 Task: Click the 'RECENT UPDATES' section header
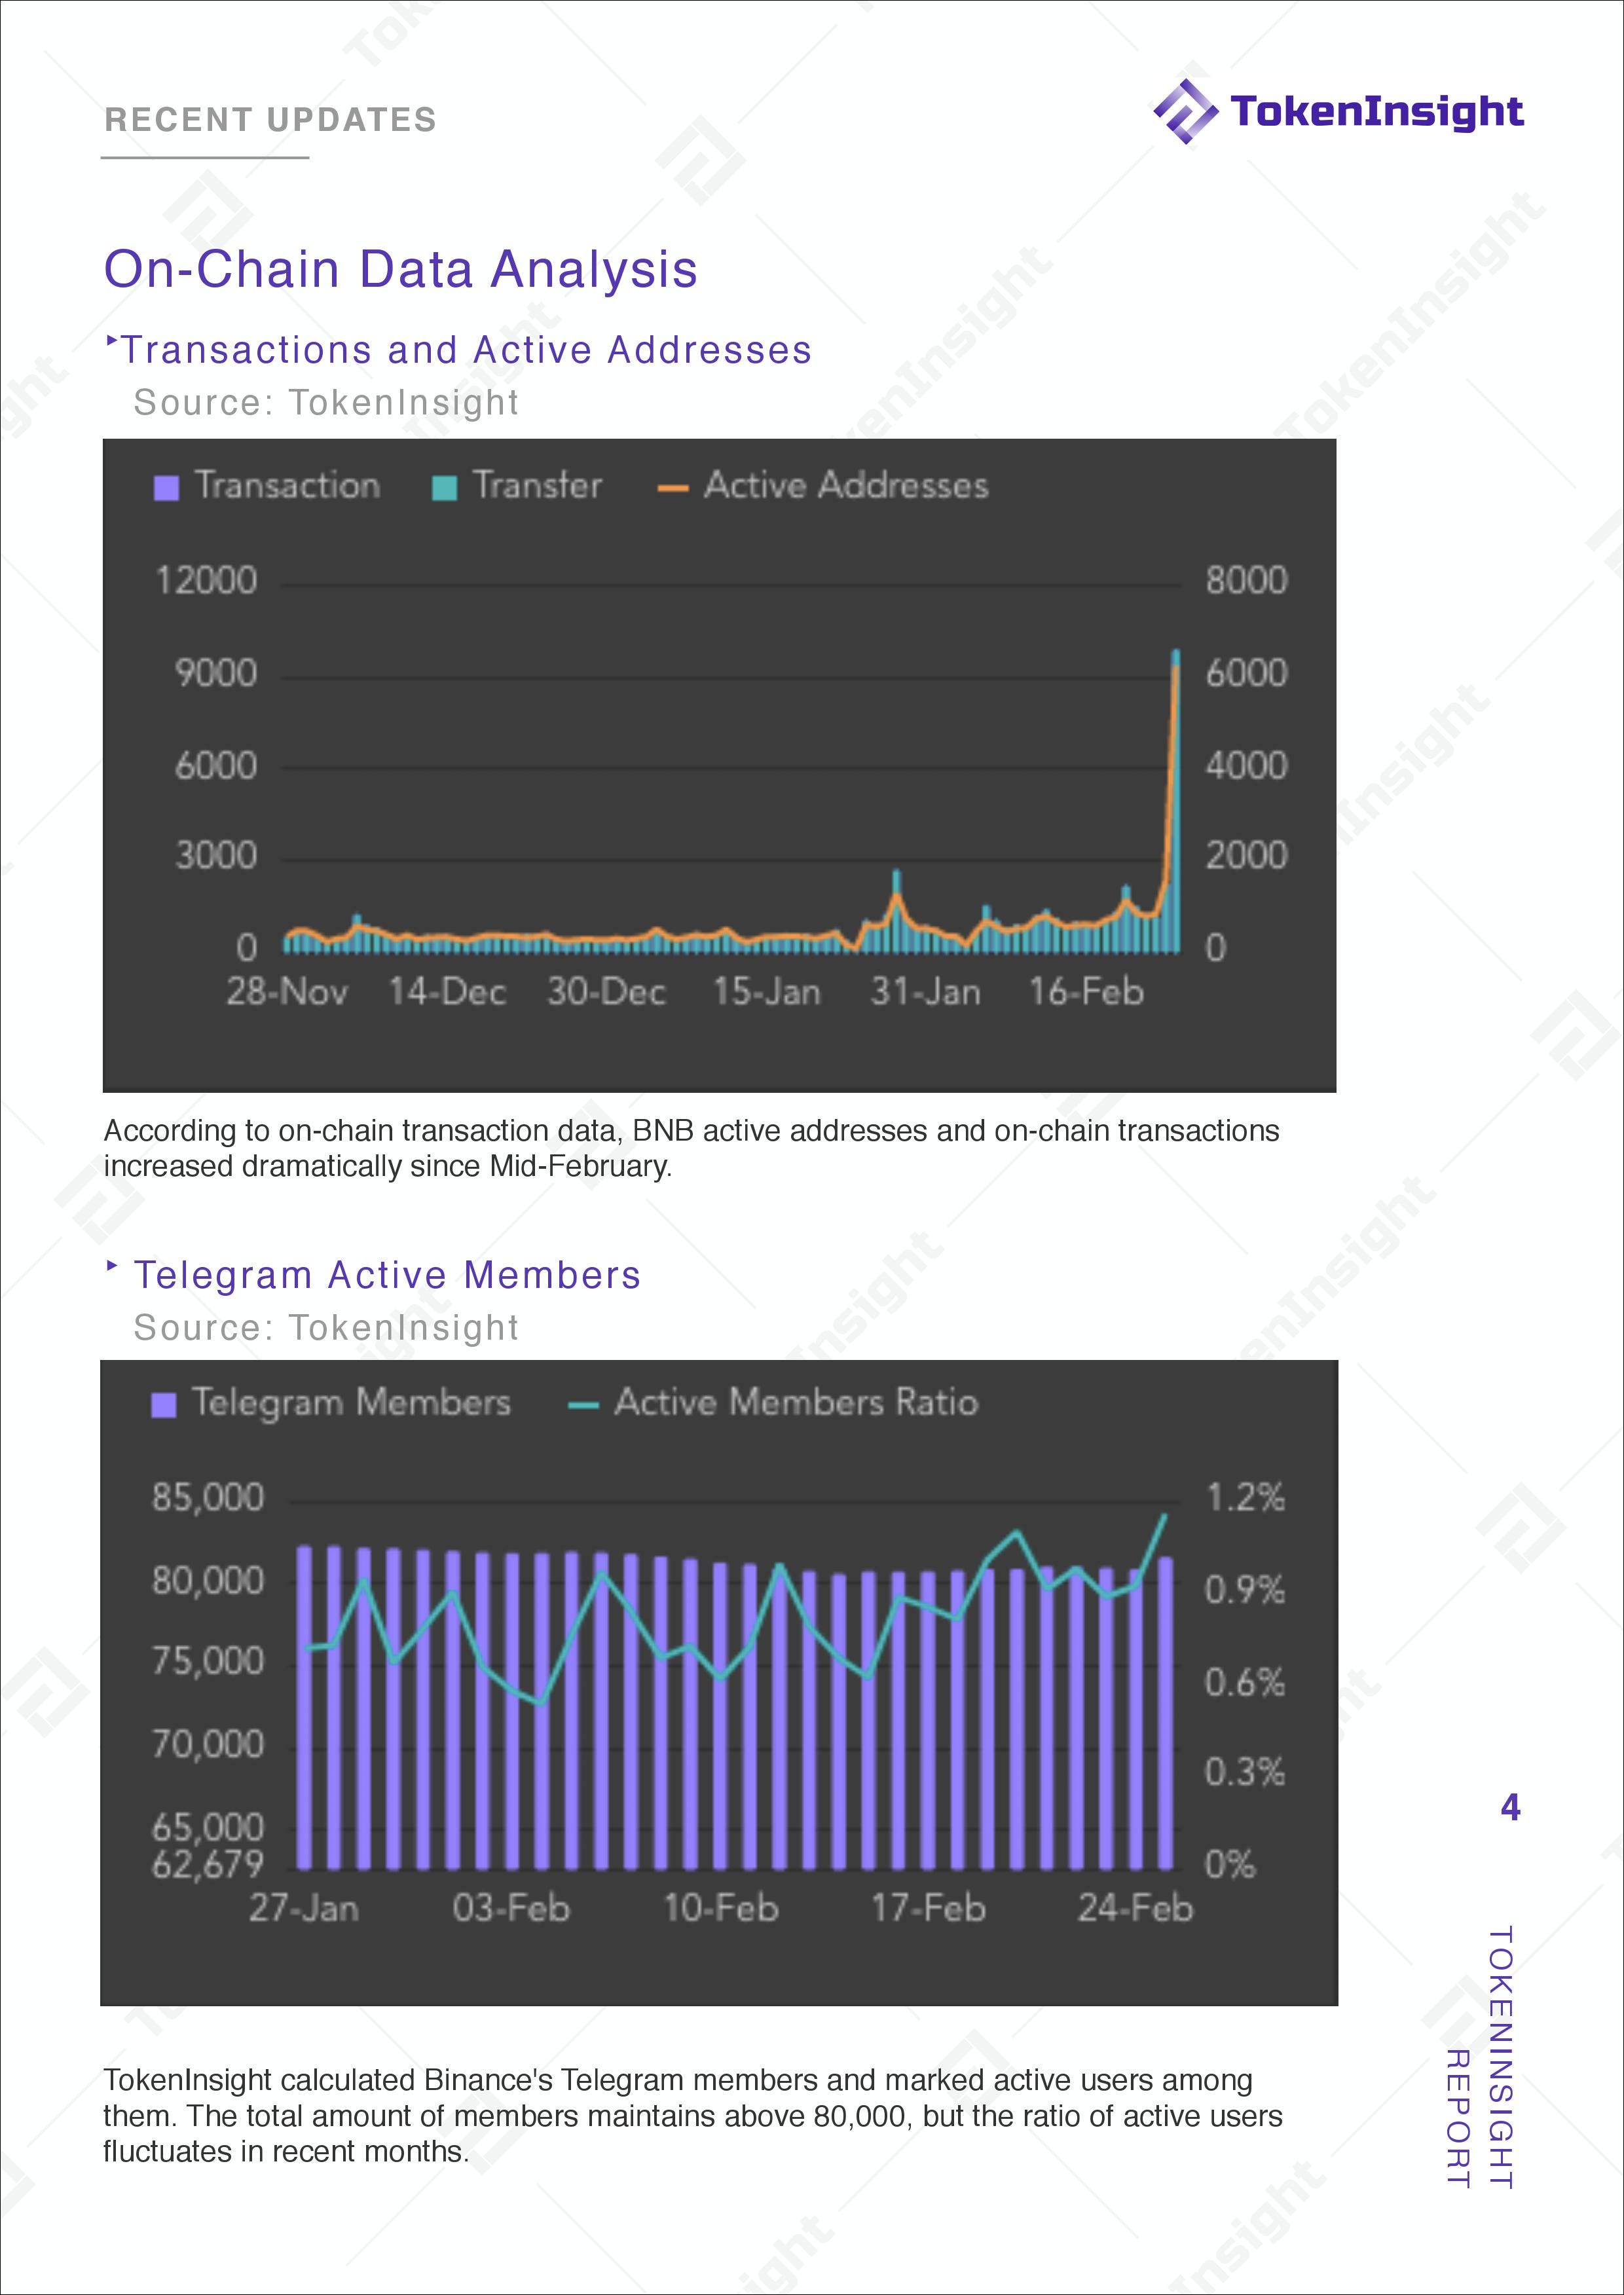pyautogui.click(x=270, y=120)
